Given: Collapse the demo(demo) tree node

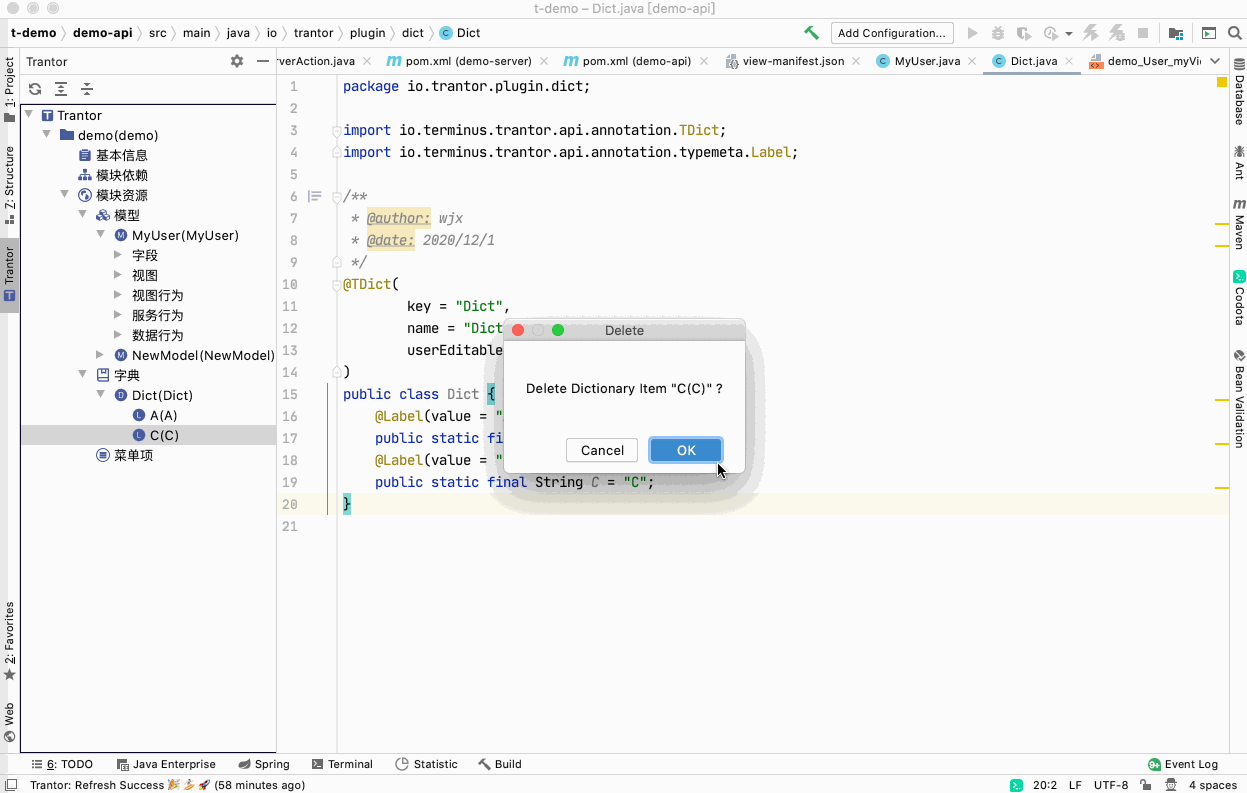Looking at the screenshot, I should [47, 135].
